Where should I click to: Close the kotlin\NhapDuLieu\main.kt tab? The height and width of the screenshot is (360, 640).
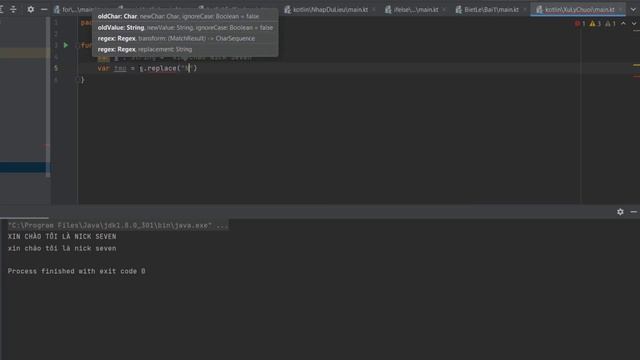(373, 9)
